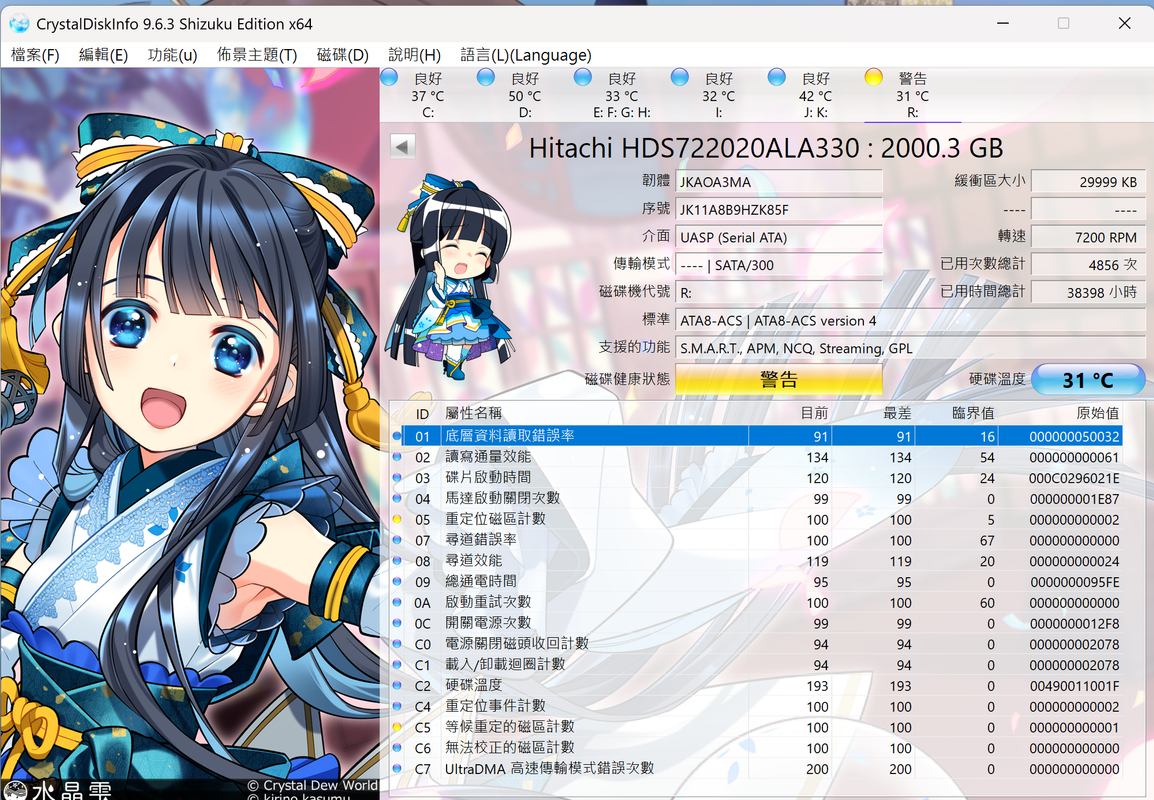Click status dot of attribute C4 row
The height and width of the screenshot is (800, 1154).
click(397, 707)
